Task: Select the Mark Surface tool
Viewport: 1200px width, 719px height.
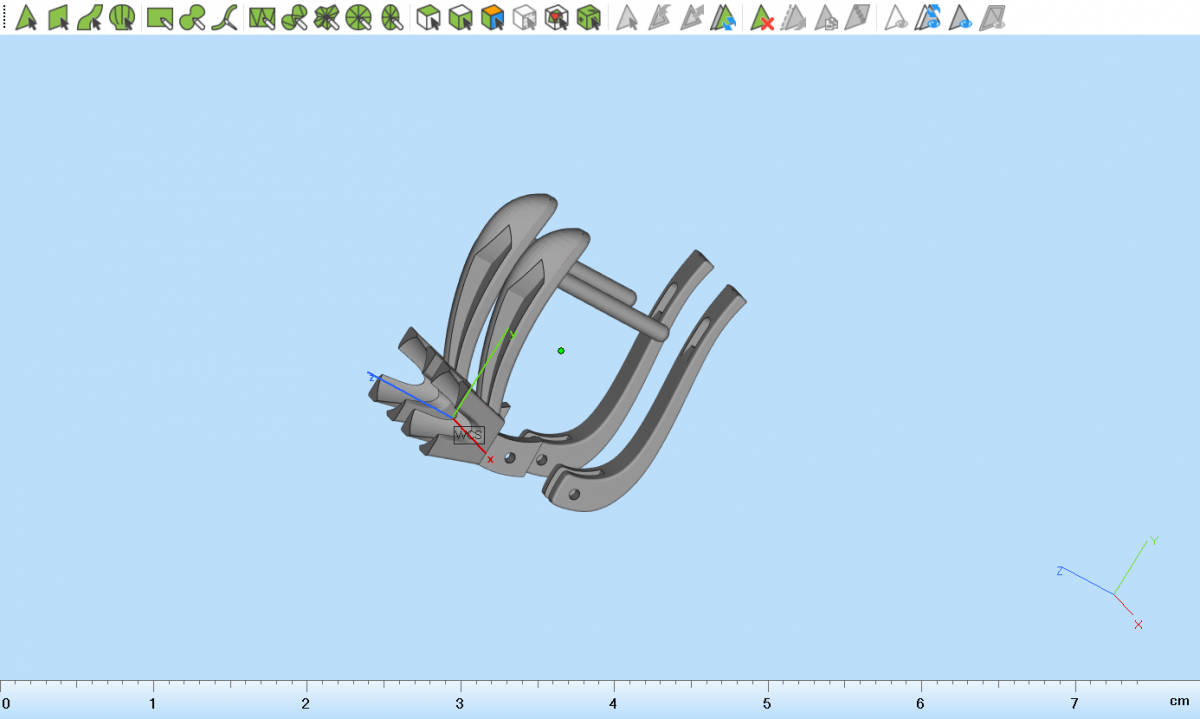Action: (x=90, y=17)
